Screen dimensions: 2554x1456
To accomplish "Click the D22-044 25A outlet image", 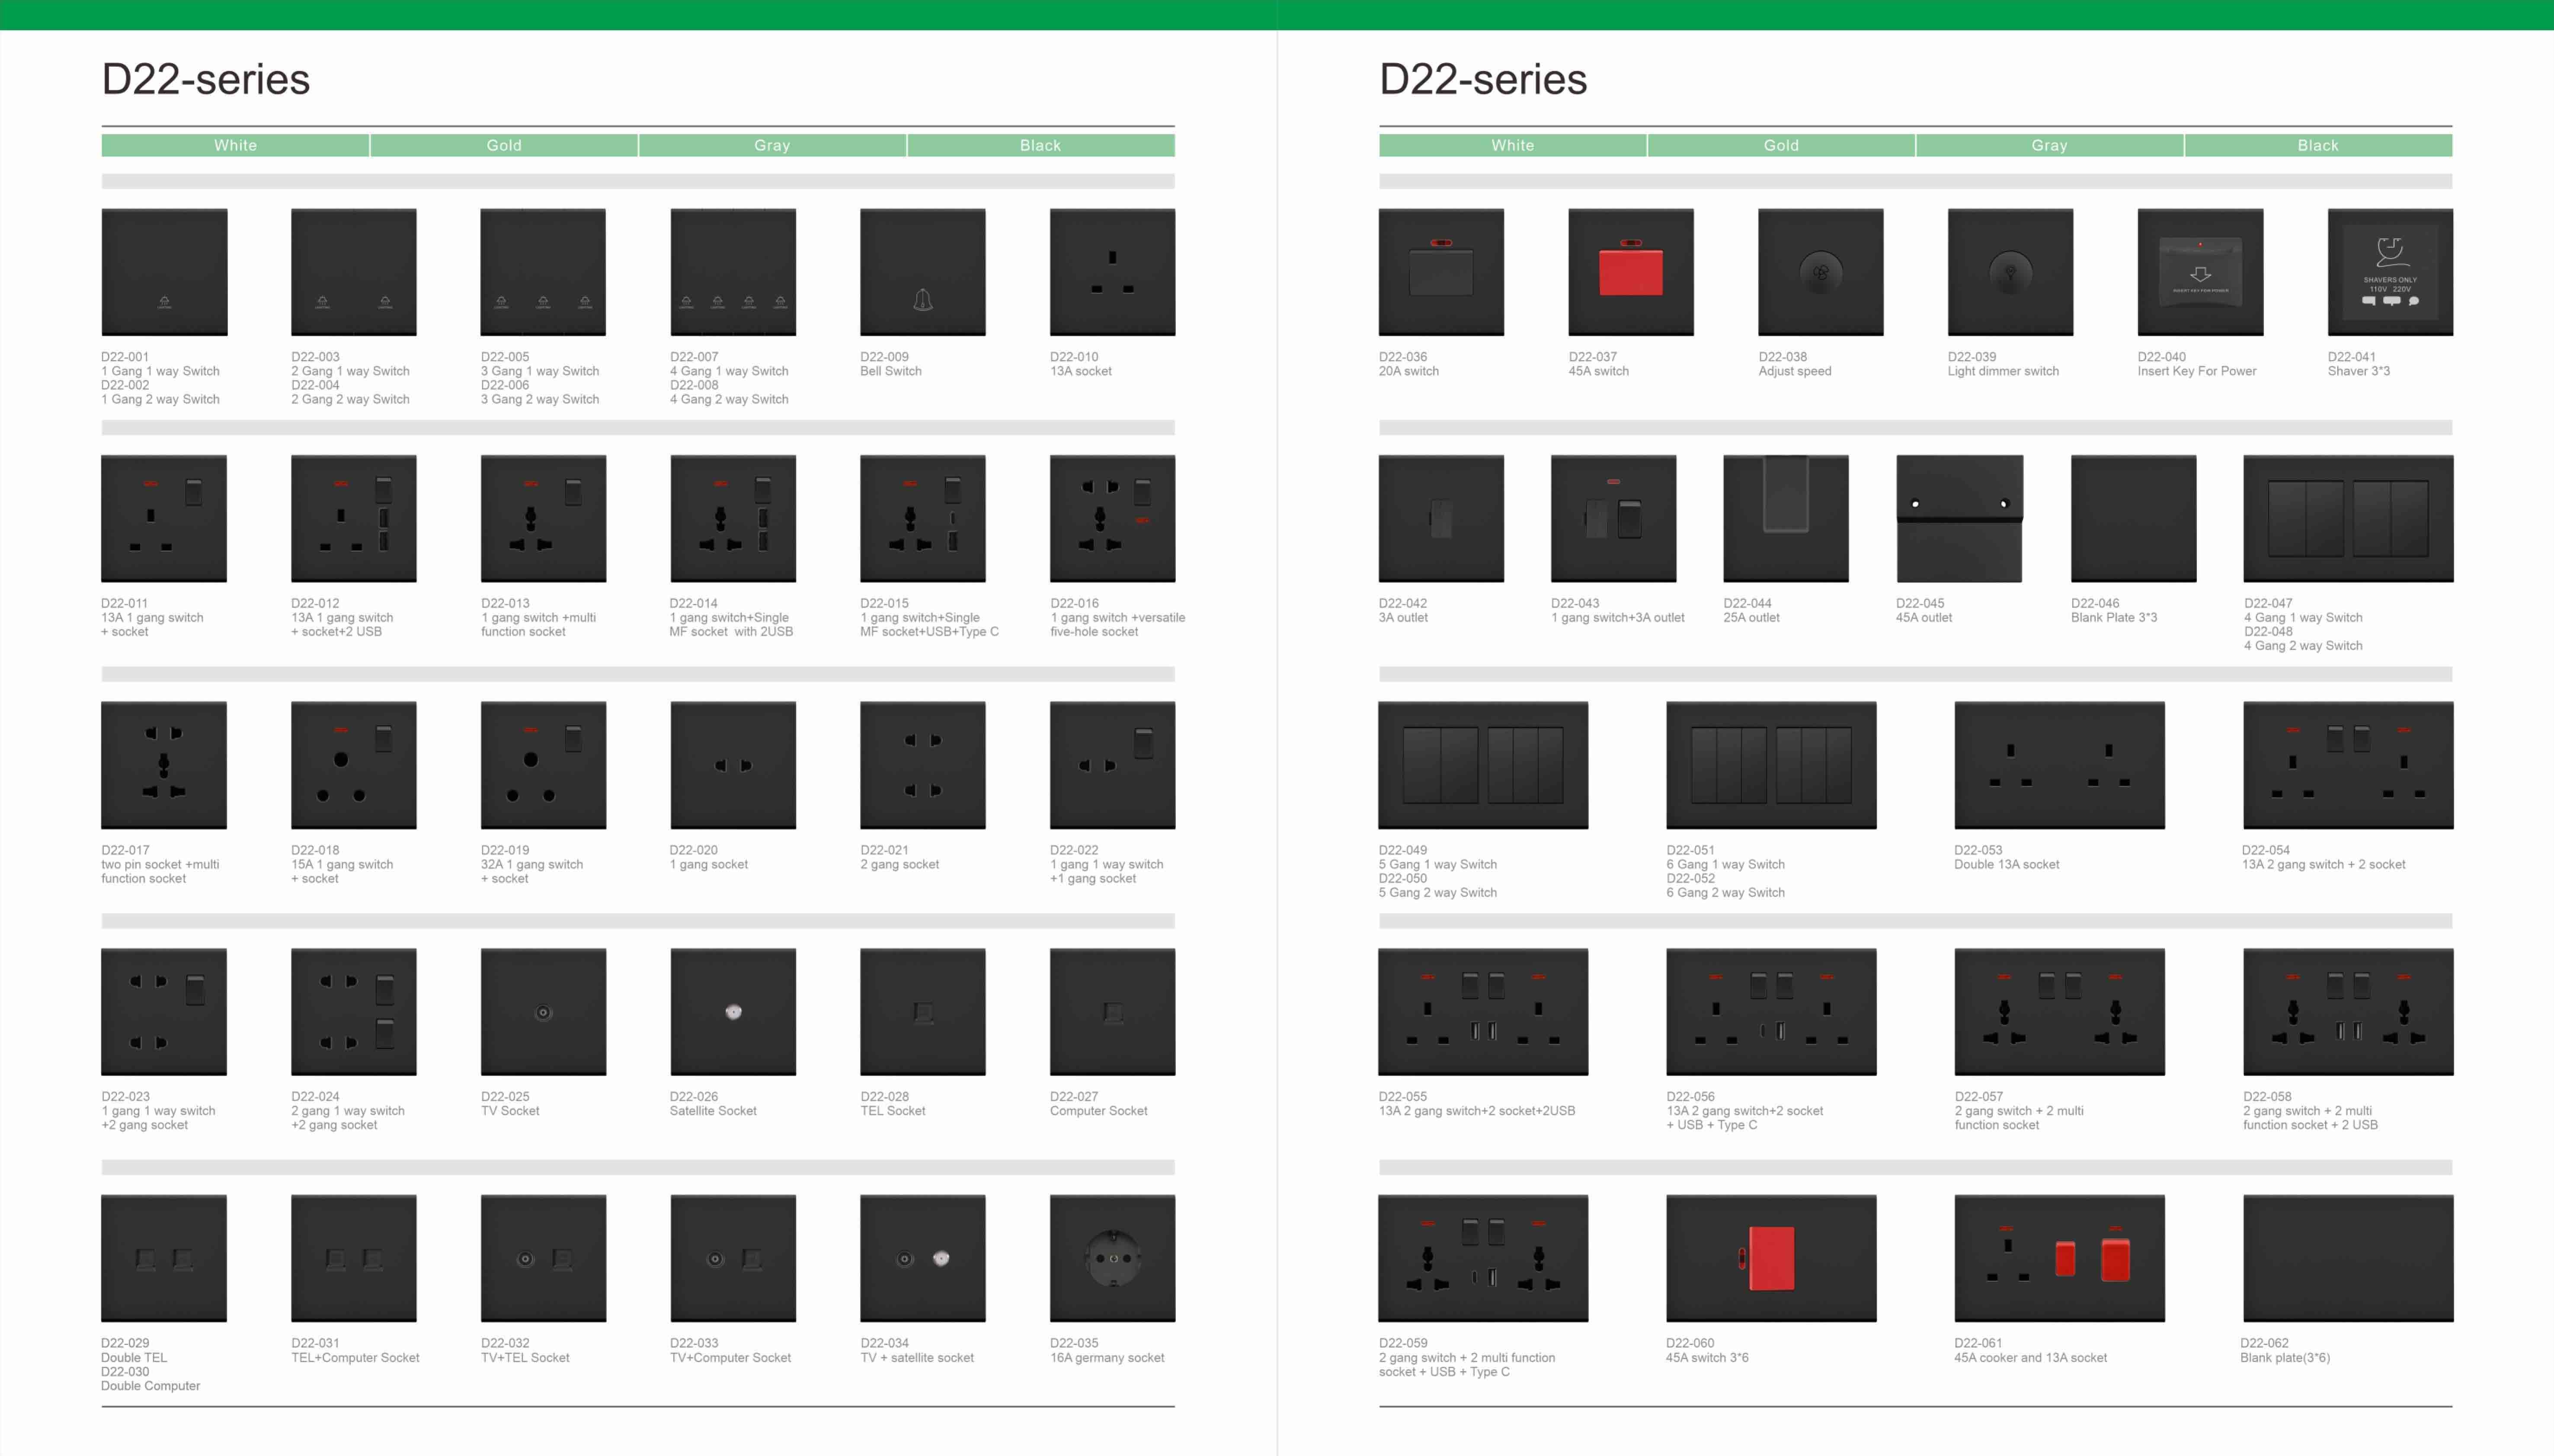I will click(x=1786, y=519).
